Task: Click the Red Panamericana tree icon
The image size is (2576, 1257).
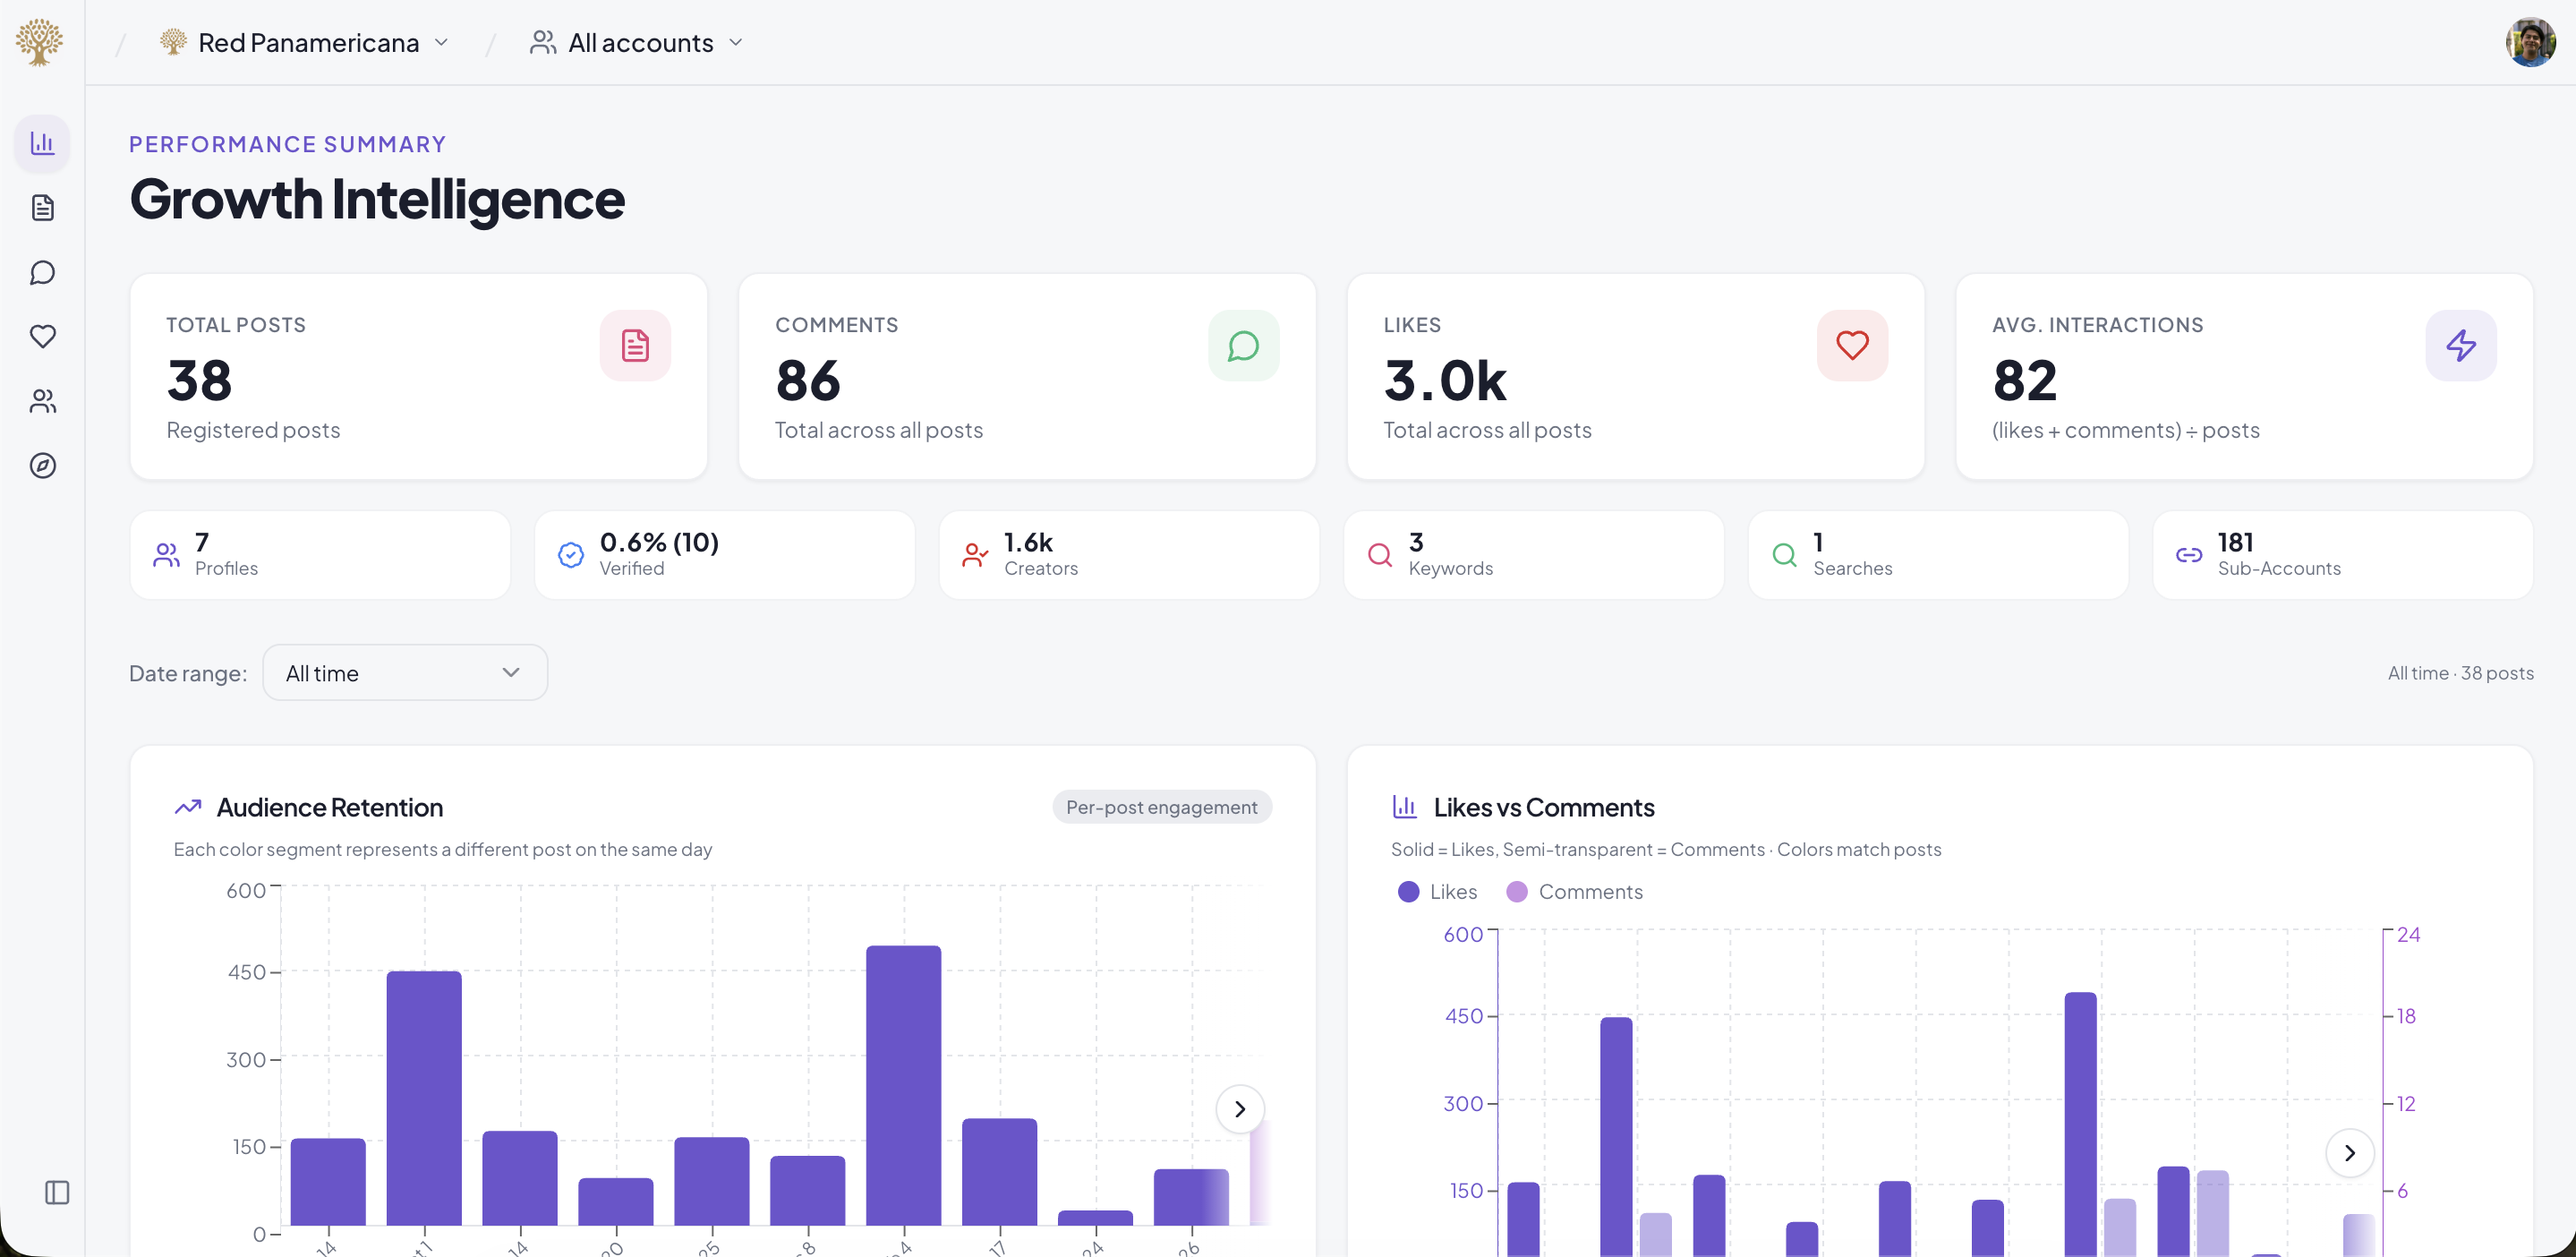Action: click(174, 42)
